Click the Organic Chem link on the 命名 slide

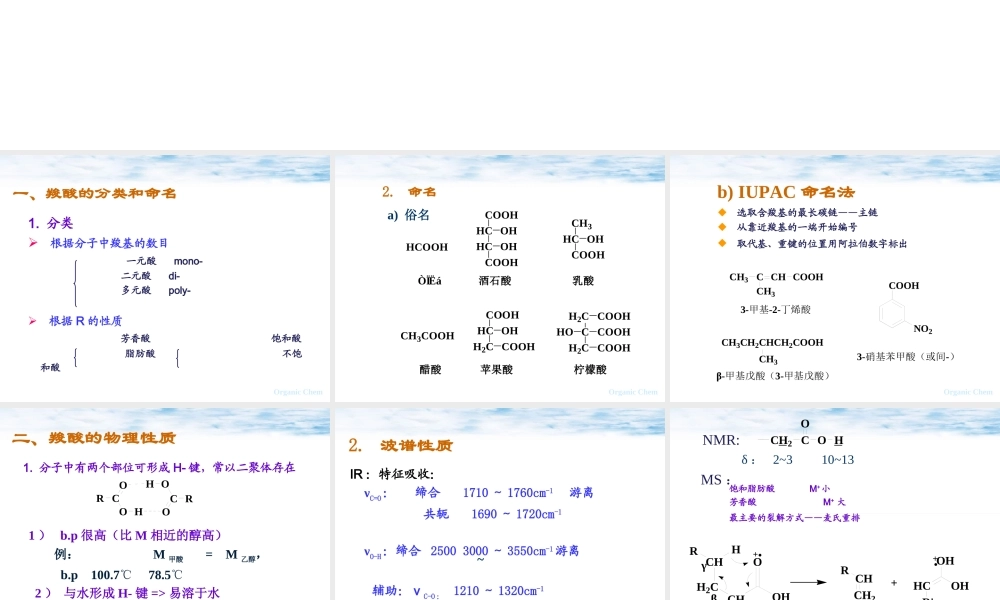pos(633,391)
